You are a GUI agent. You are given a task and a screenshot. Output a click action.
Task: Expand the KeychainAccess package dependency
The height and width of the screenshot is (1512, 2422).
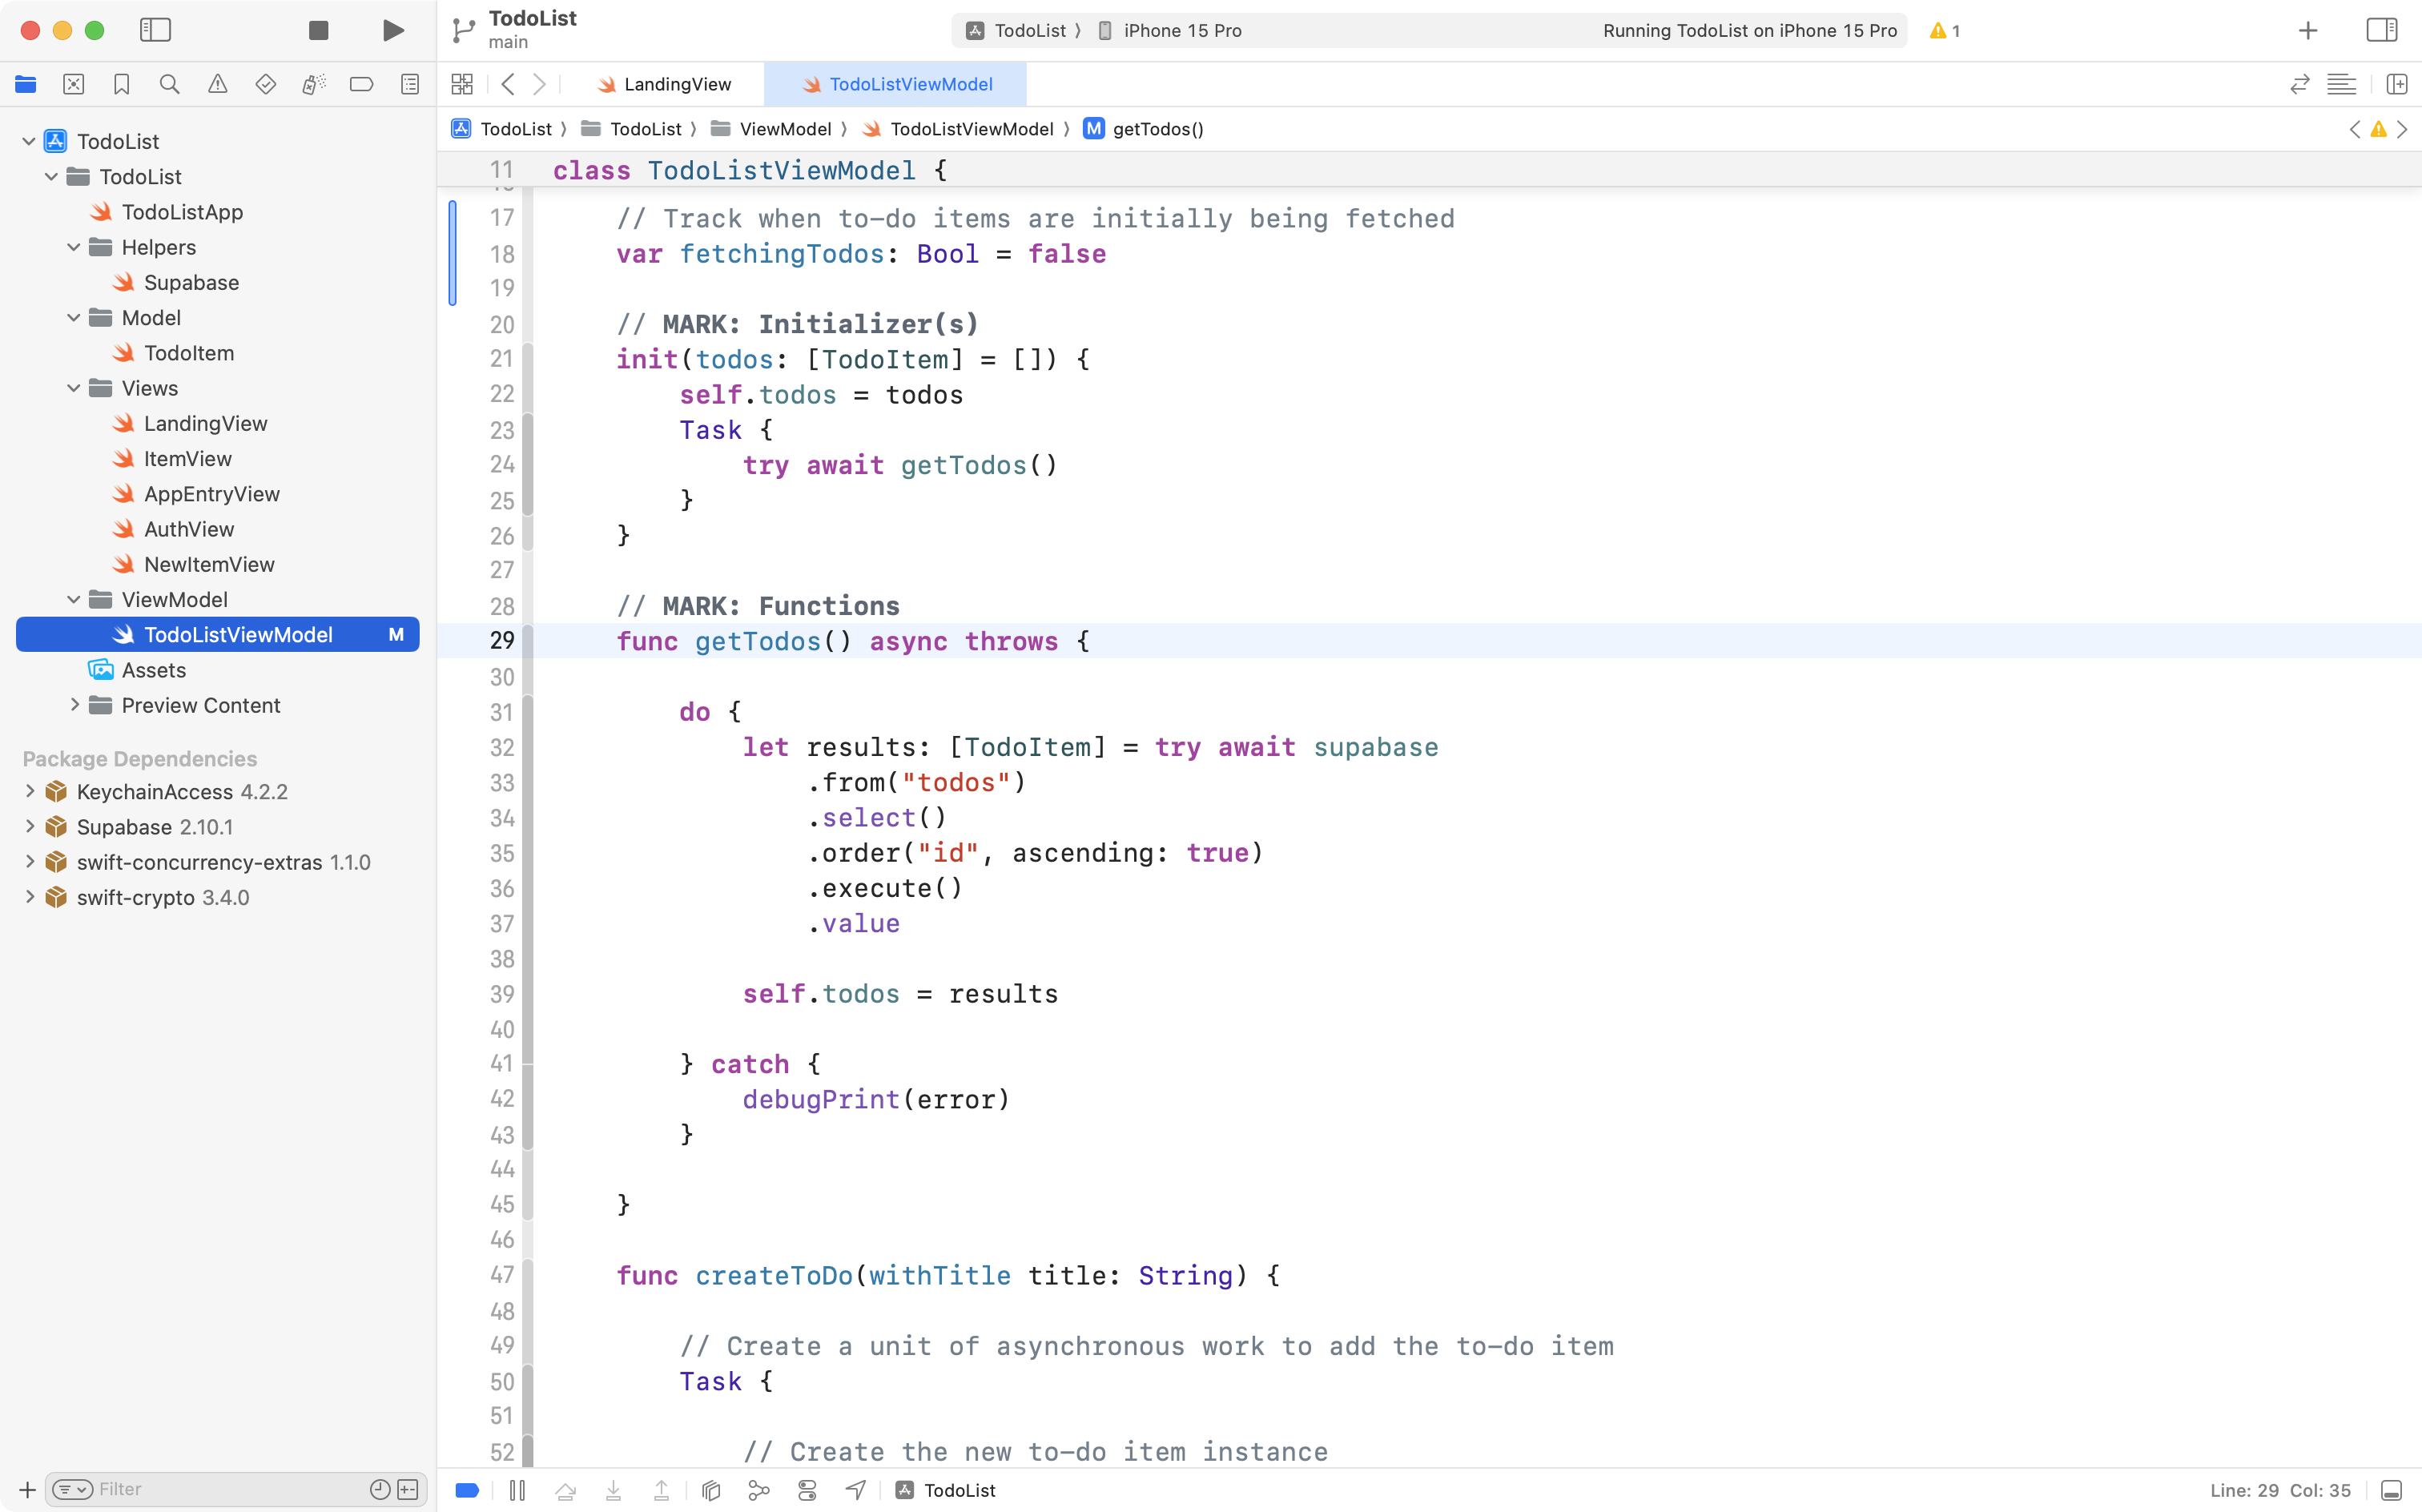click(x=29, y=791)
